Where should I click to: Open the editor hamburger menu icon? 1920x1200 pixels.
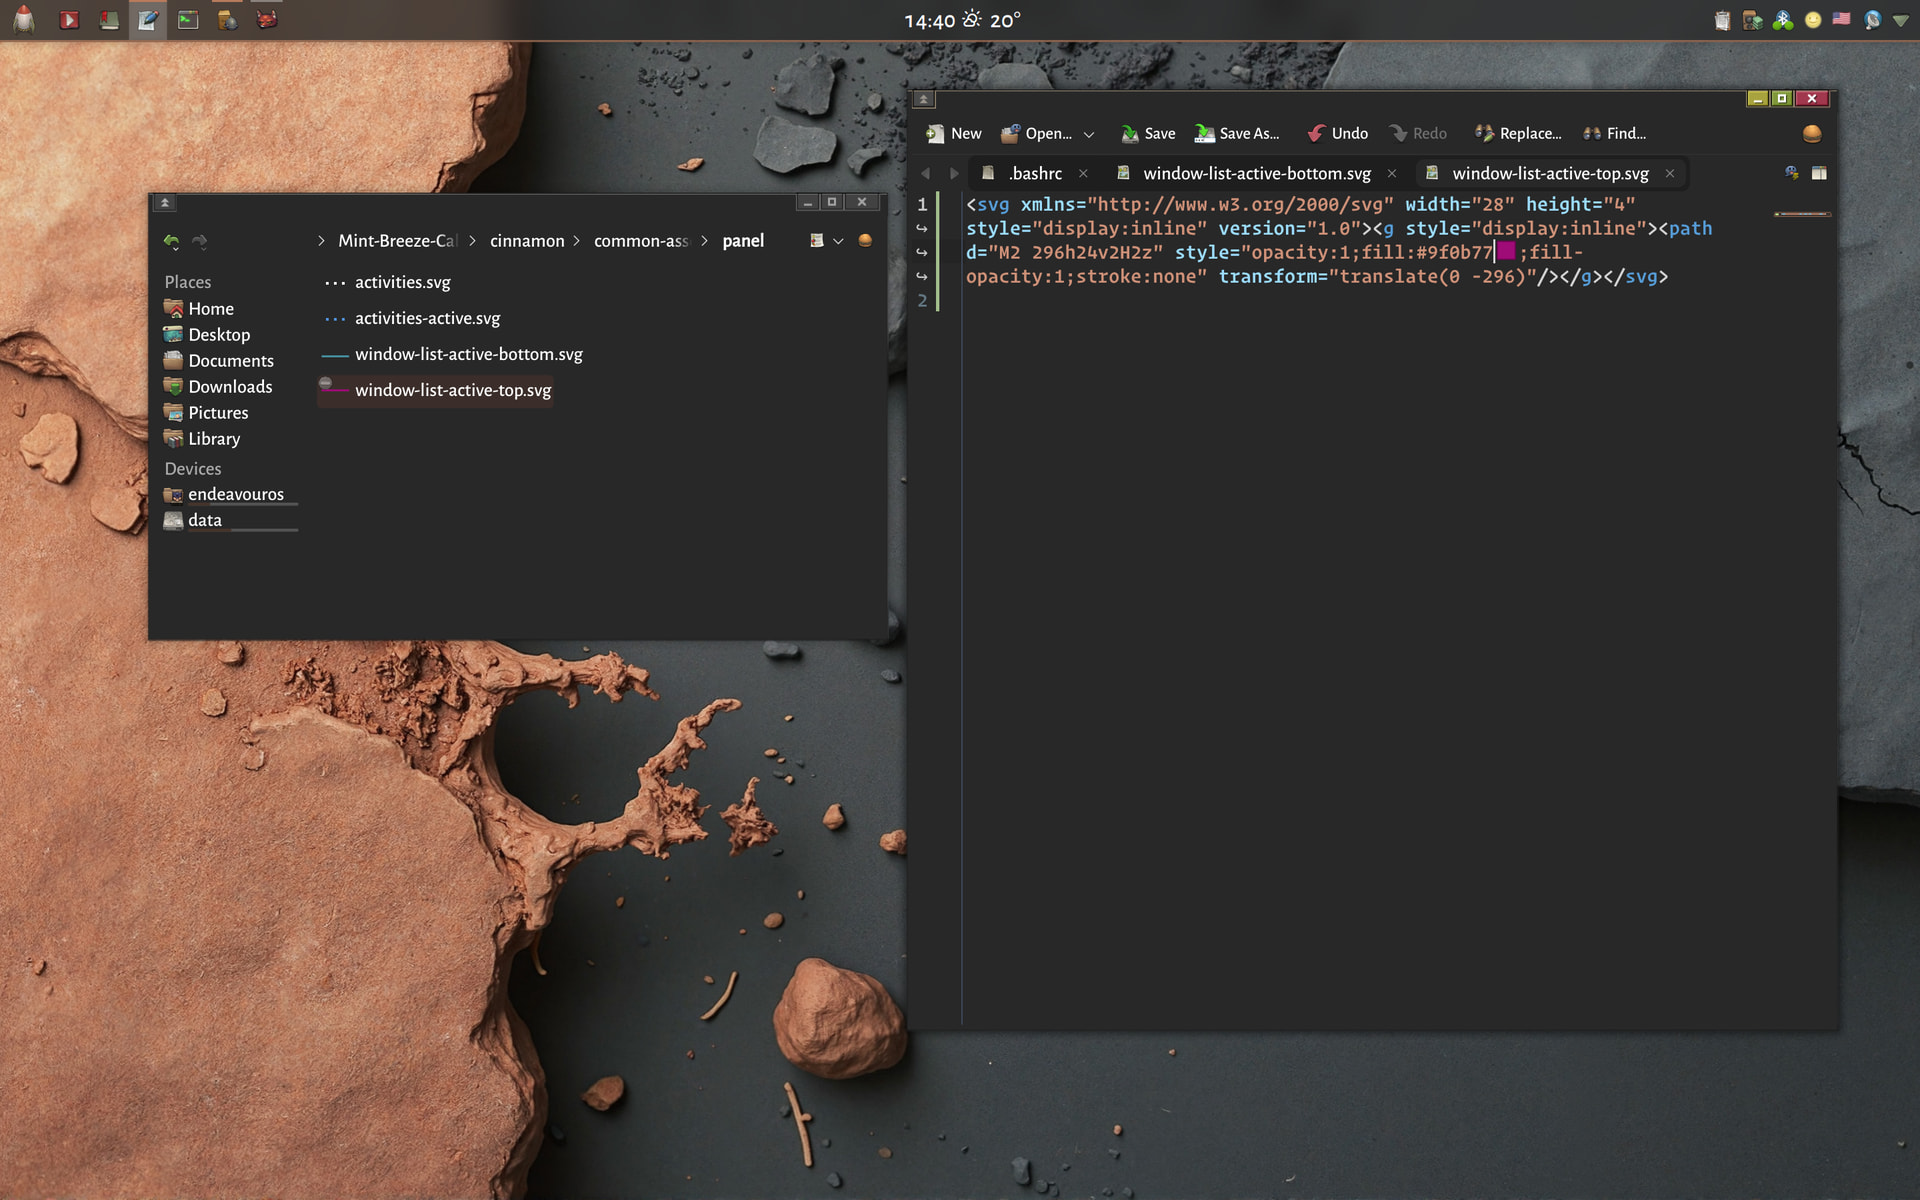pos(1812,133)
